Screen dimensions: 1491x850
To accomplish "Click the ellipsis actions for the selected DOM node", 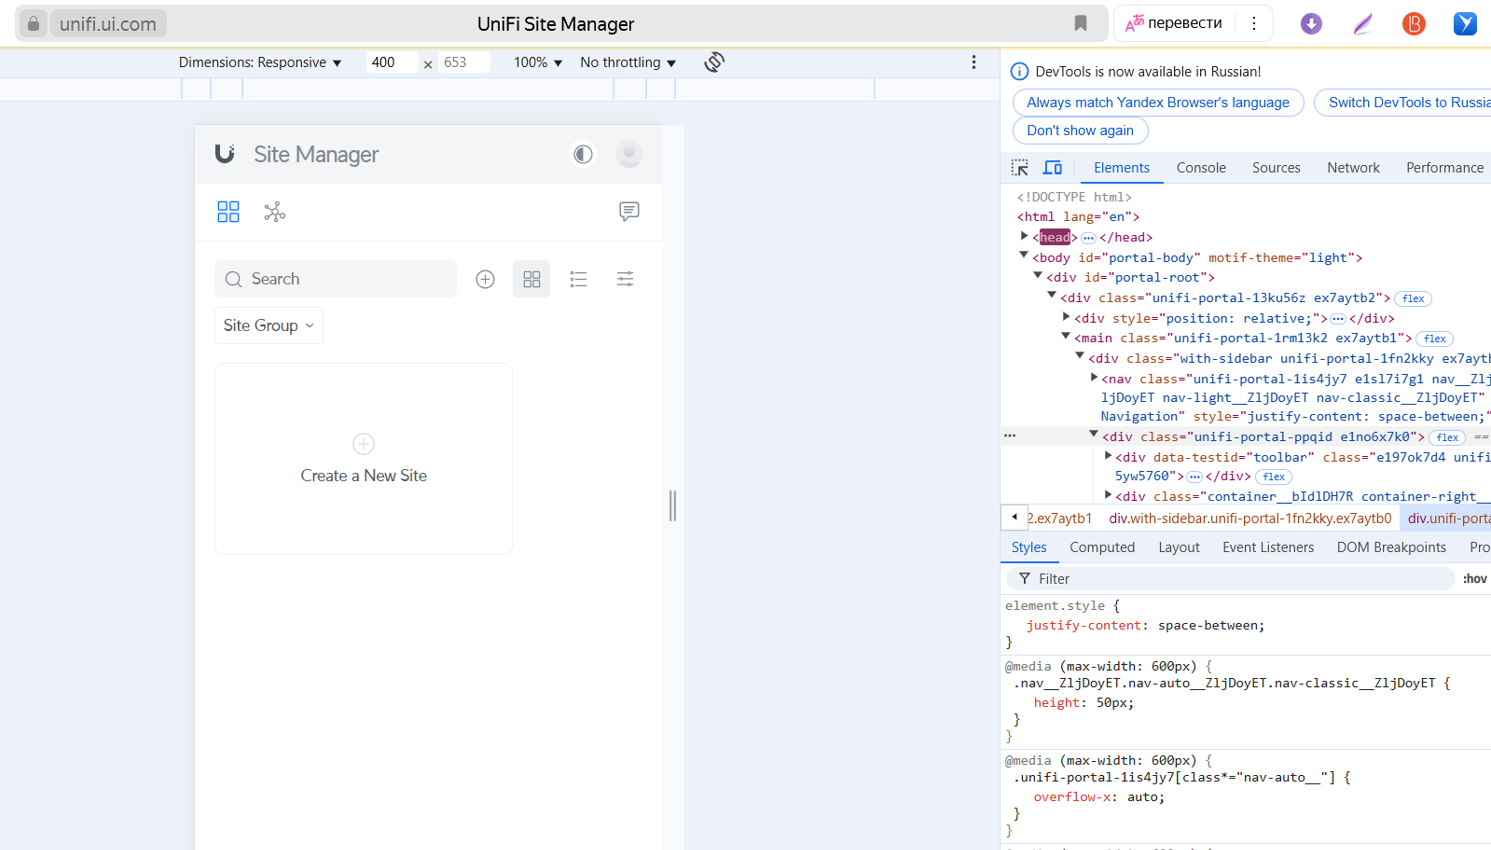I will (x=1010, y=436).
